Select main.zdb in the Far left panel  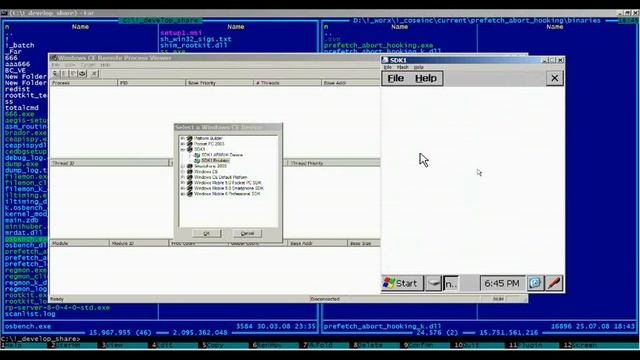pyautogui.click(x=22, y=220)
